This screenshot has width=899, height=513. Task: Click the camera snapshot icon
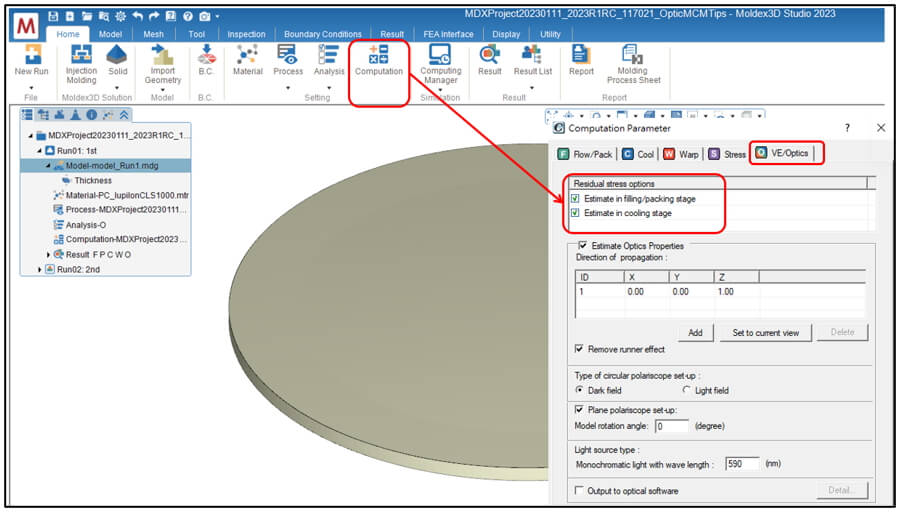click(204, 16)
